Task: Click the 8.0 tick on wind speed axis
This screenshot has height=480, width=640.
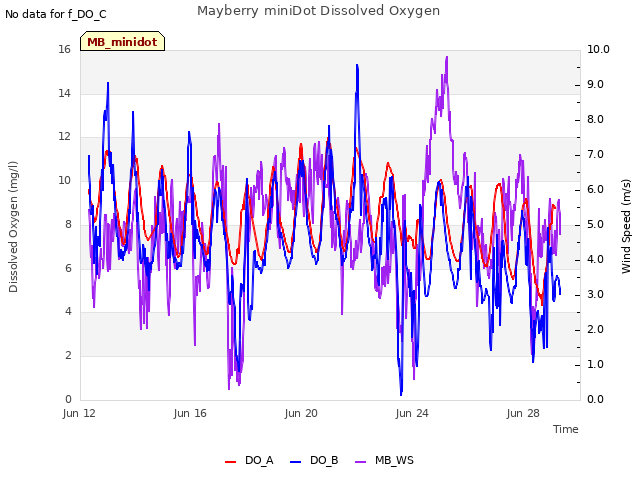Action: tap(595, 120)
